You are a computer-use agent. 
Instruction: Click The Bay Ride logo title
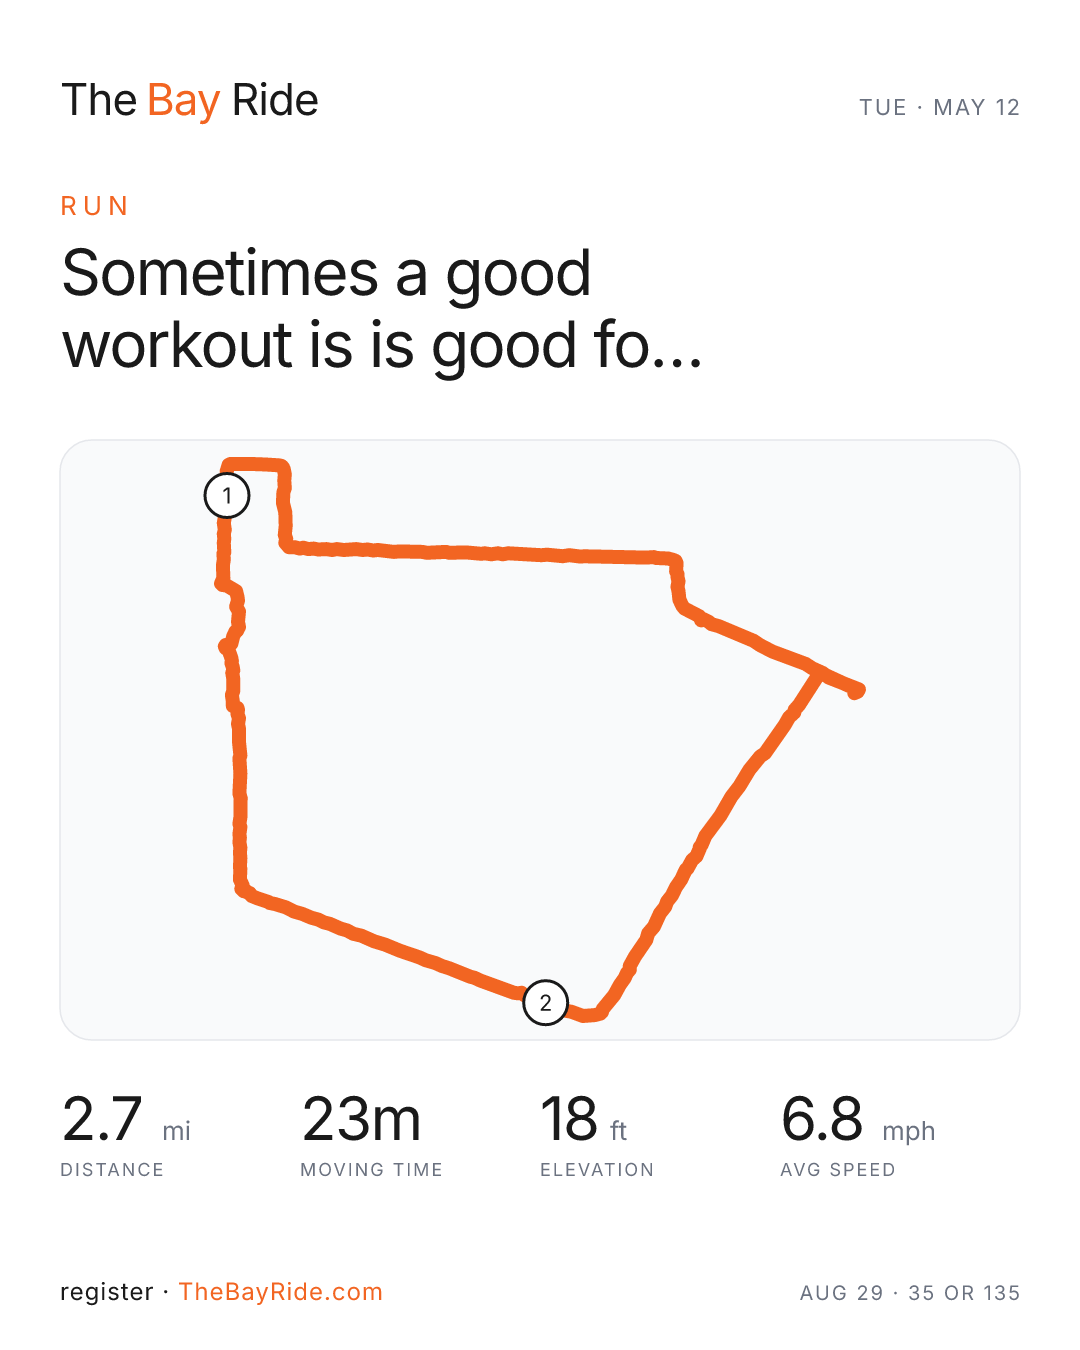pyautogui.click(x=190, y=101)
